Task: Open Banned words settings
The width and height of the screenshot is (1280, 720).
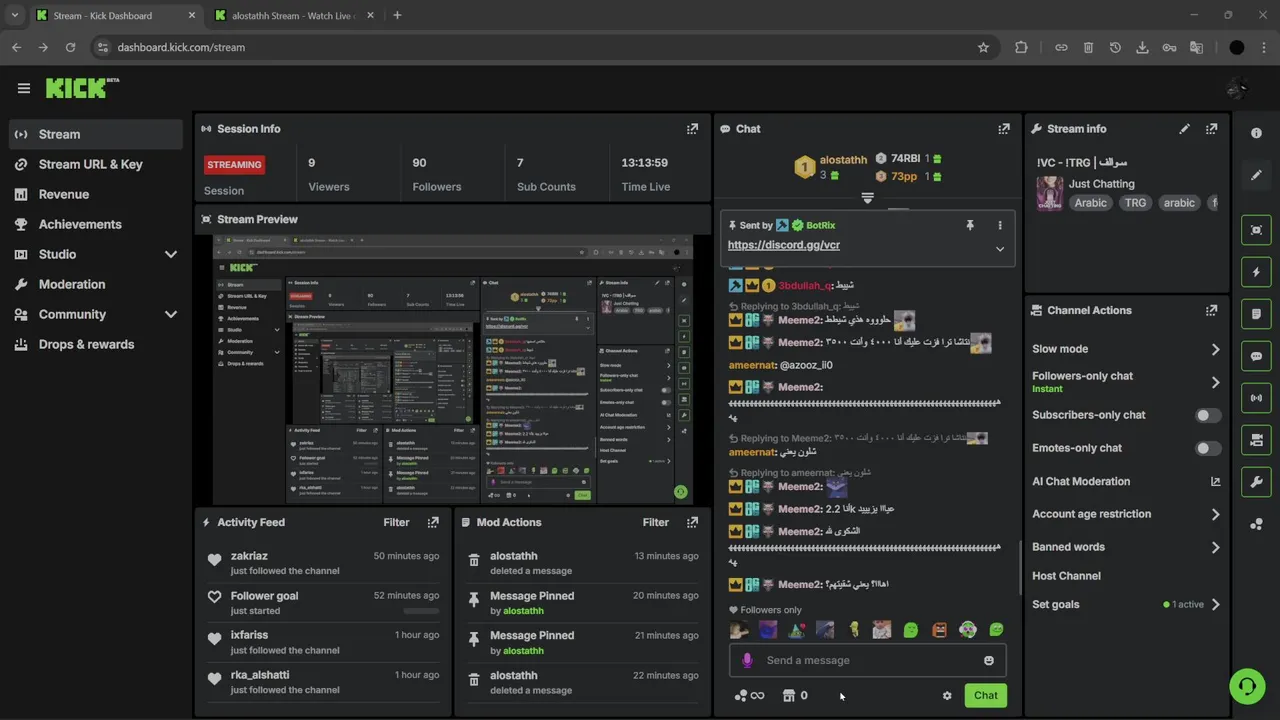Action: pyautogui.click(x=1126, y=547)
